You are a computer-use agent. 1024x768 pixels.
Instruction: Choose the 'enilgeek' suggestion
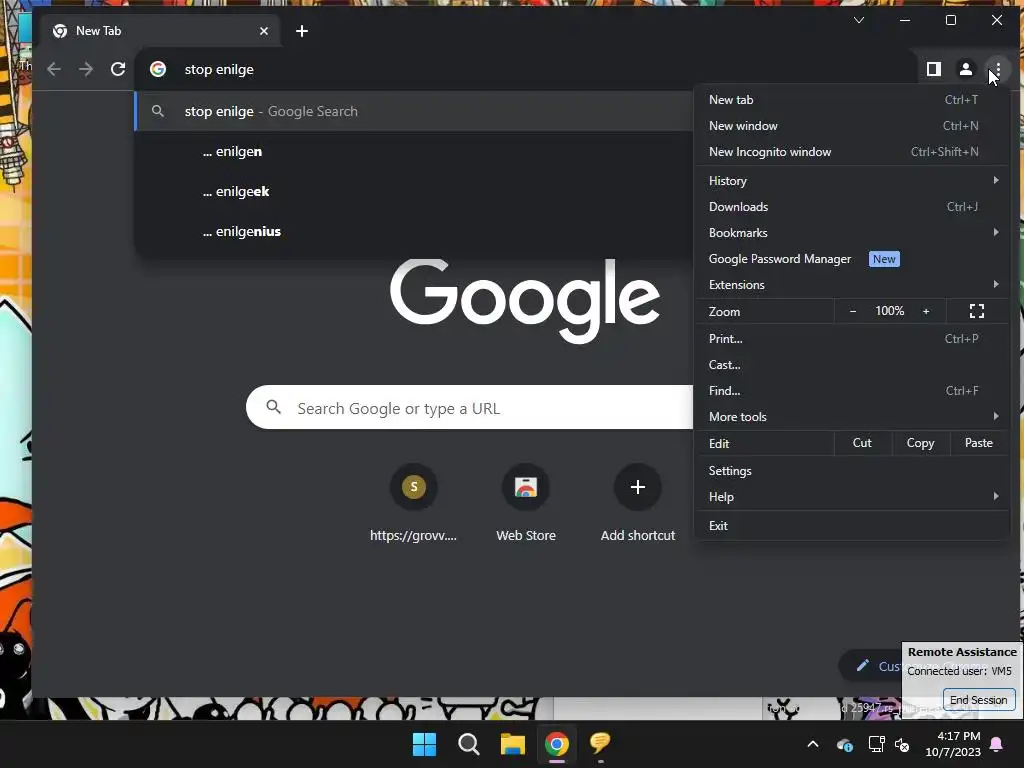tap(414, 191)
